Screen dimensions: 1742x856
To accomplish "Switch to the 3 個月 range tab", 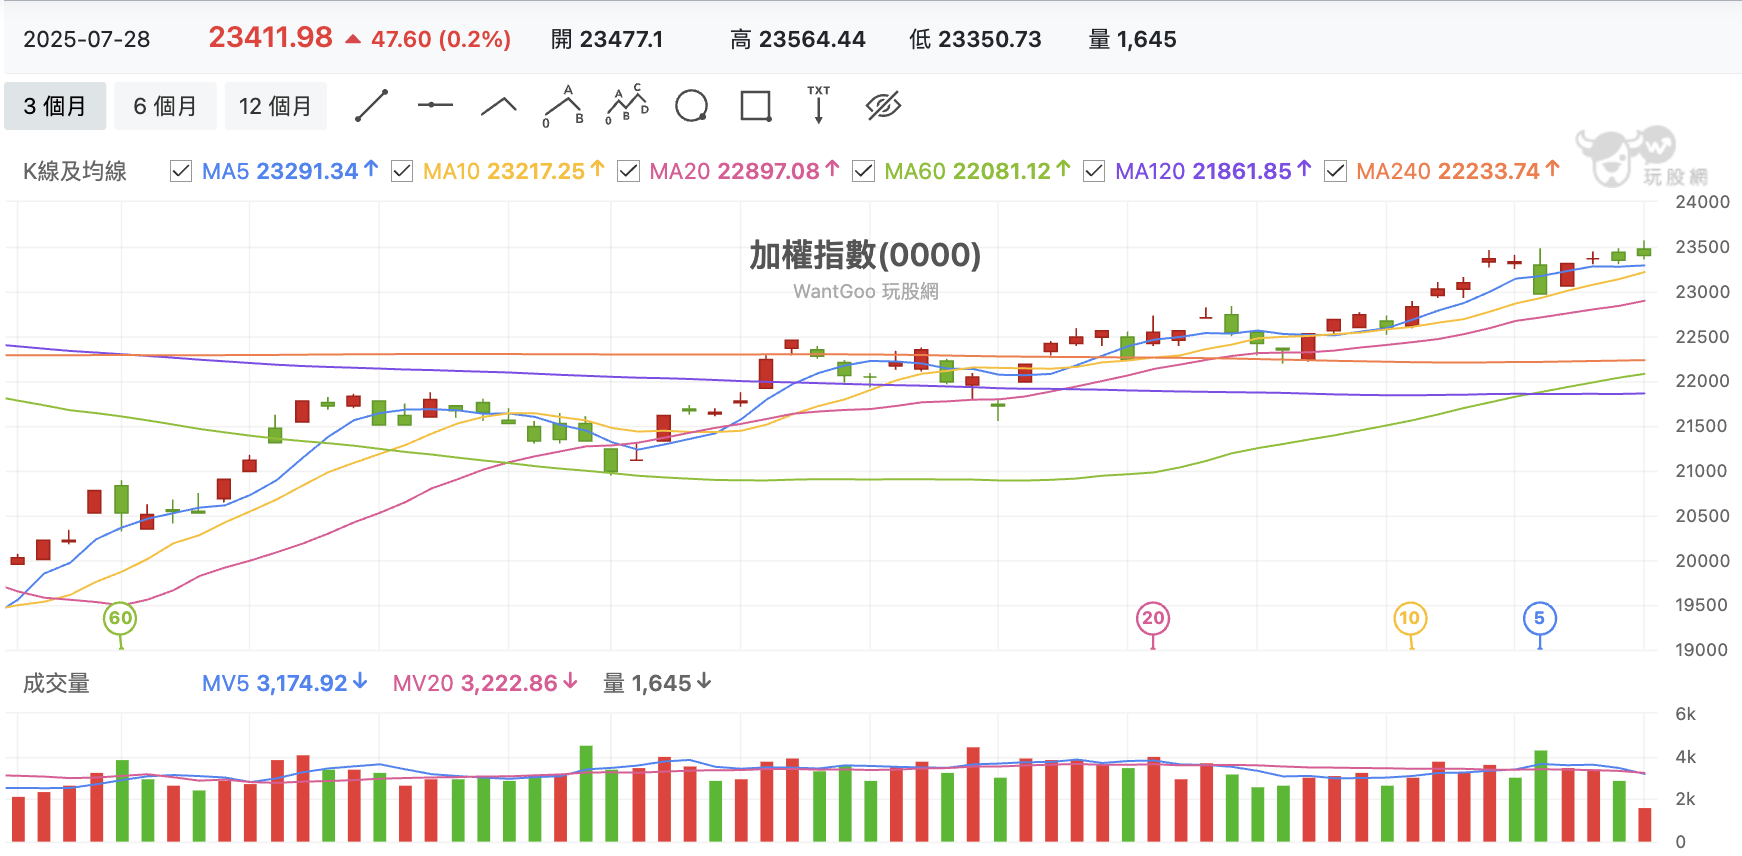I will pyautogui.click(x=55, y=106).
